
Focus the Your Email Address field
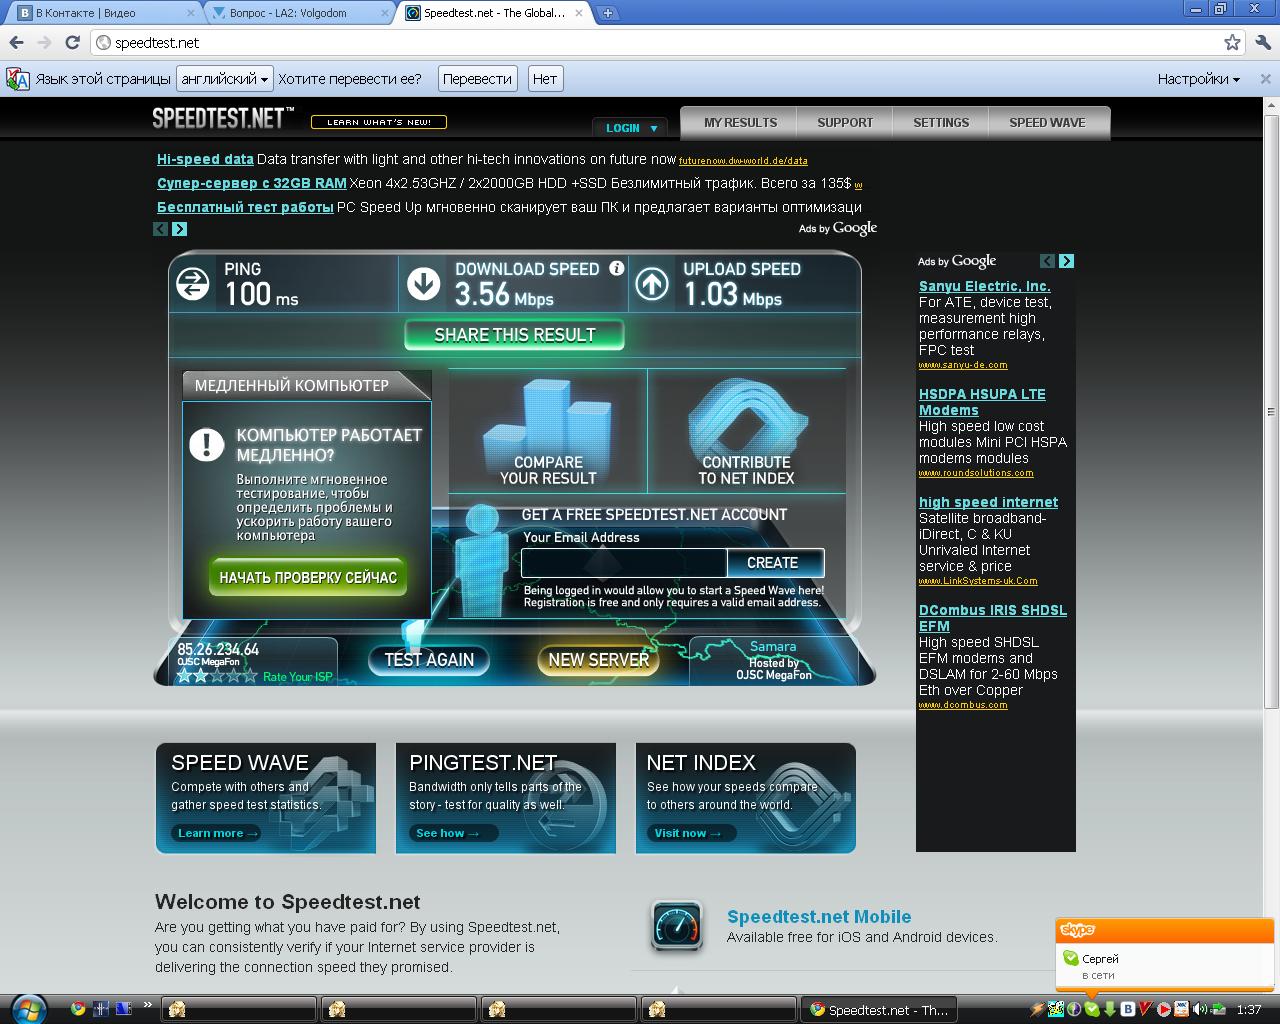coord(624,563)
